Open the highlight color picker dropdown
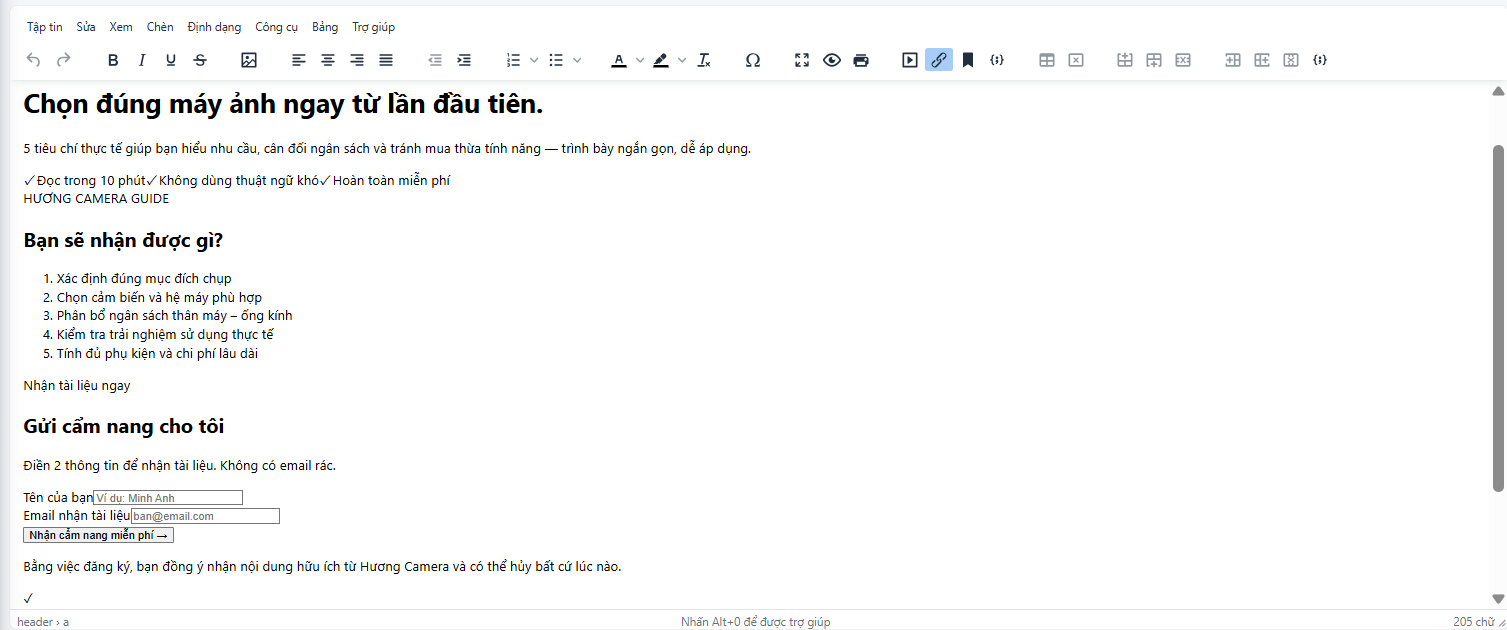Screen dimensions: 1507x630 682,60
